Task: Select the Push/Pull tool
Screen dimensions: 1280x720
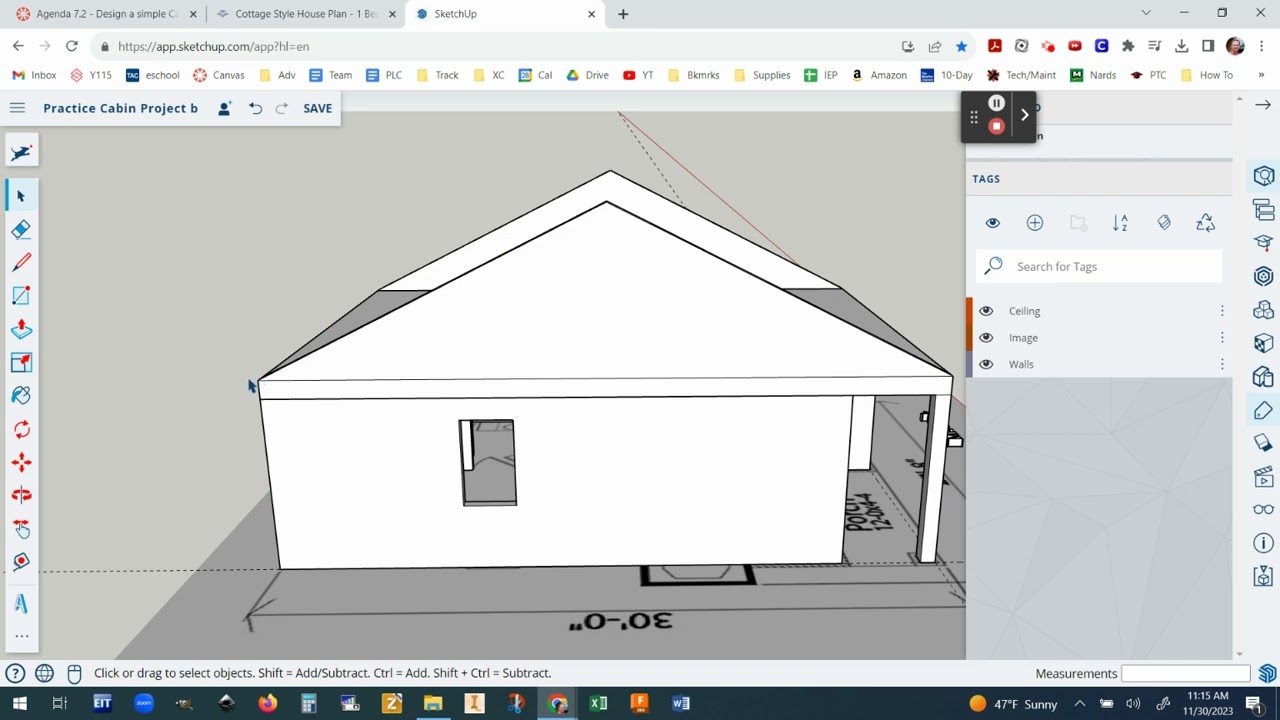Action: (x=21, y=329)
